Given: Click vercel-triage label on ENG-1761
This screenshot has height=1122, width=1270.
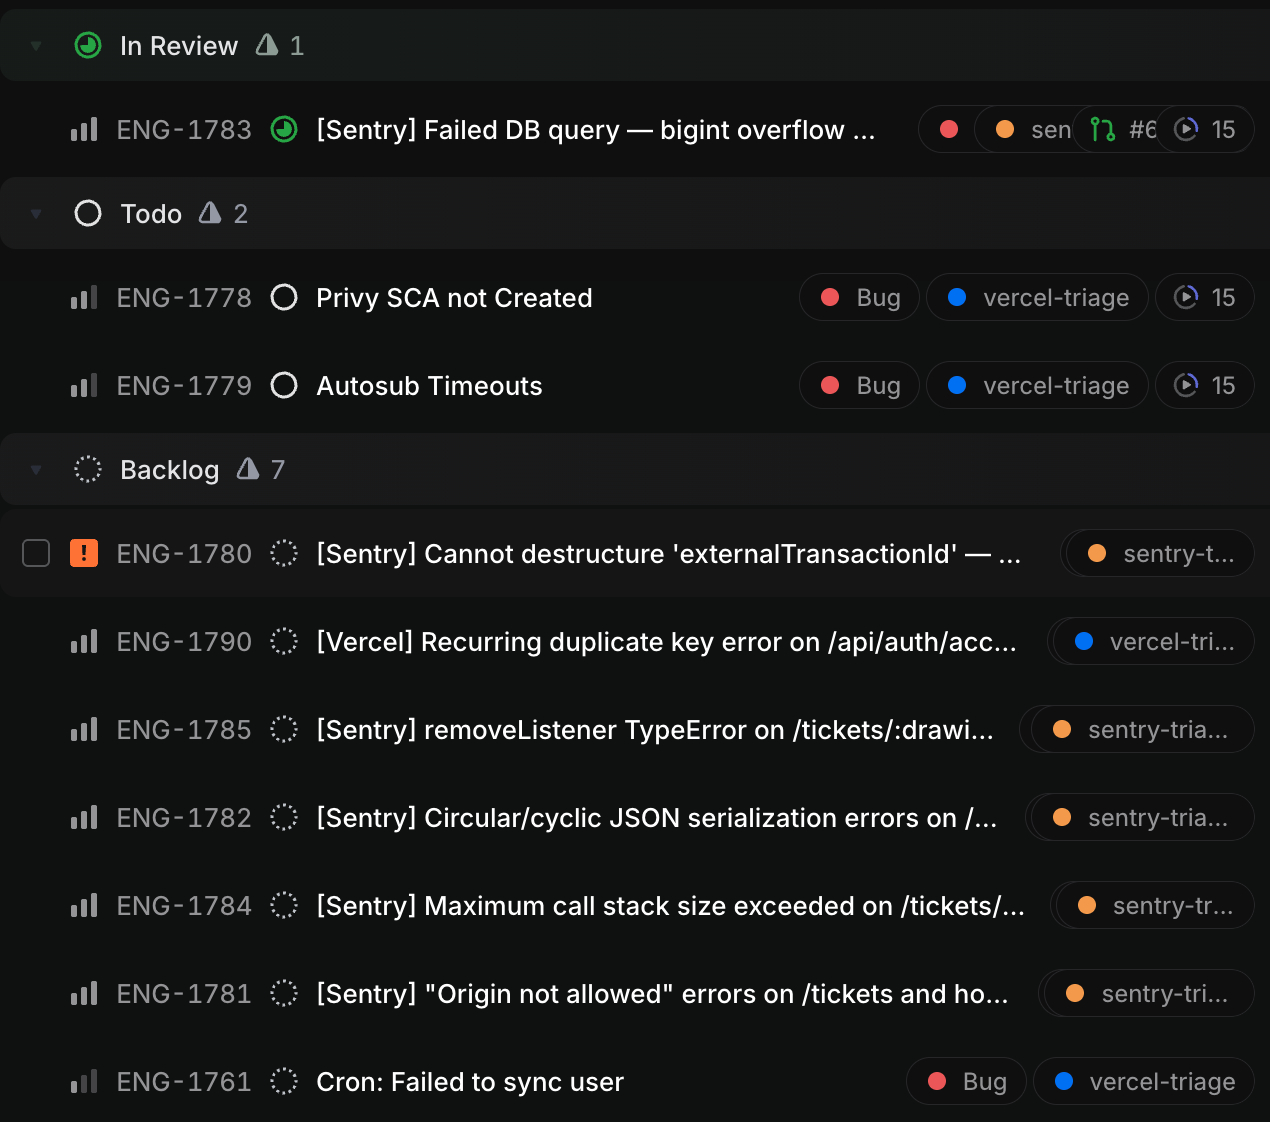Looking at the screenshot, I should [x=1144, y=1082].
